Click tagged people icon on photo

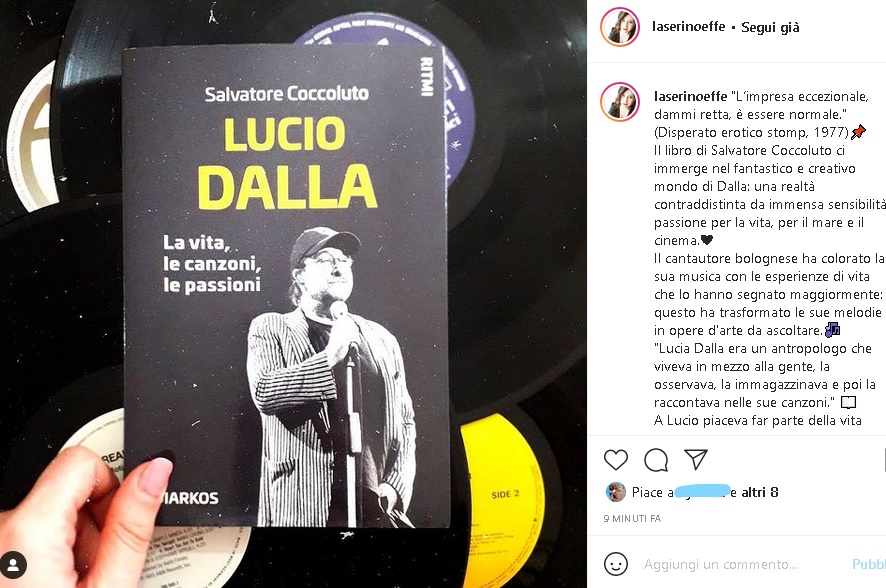[x=13, y=565]
